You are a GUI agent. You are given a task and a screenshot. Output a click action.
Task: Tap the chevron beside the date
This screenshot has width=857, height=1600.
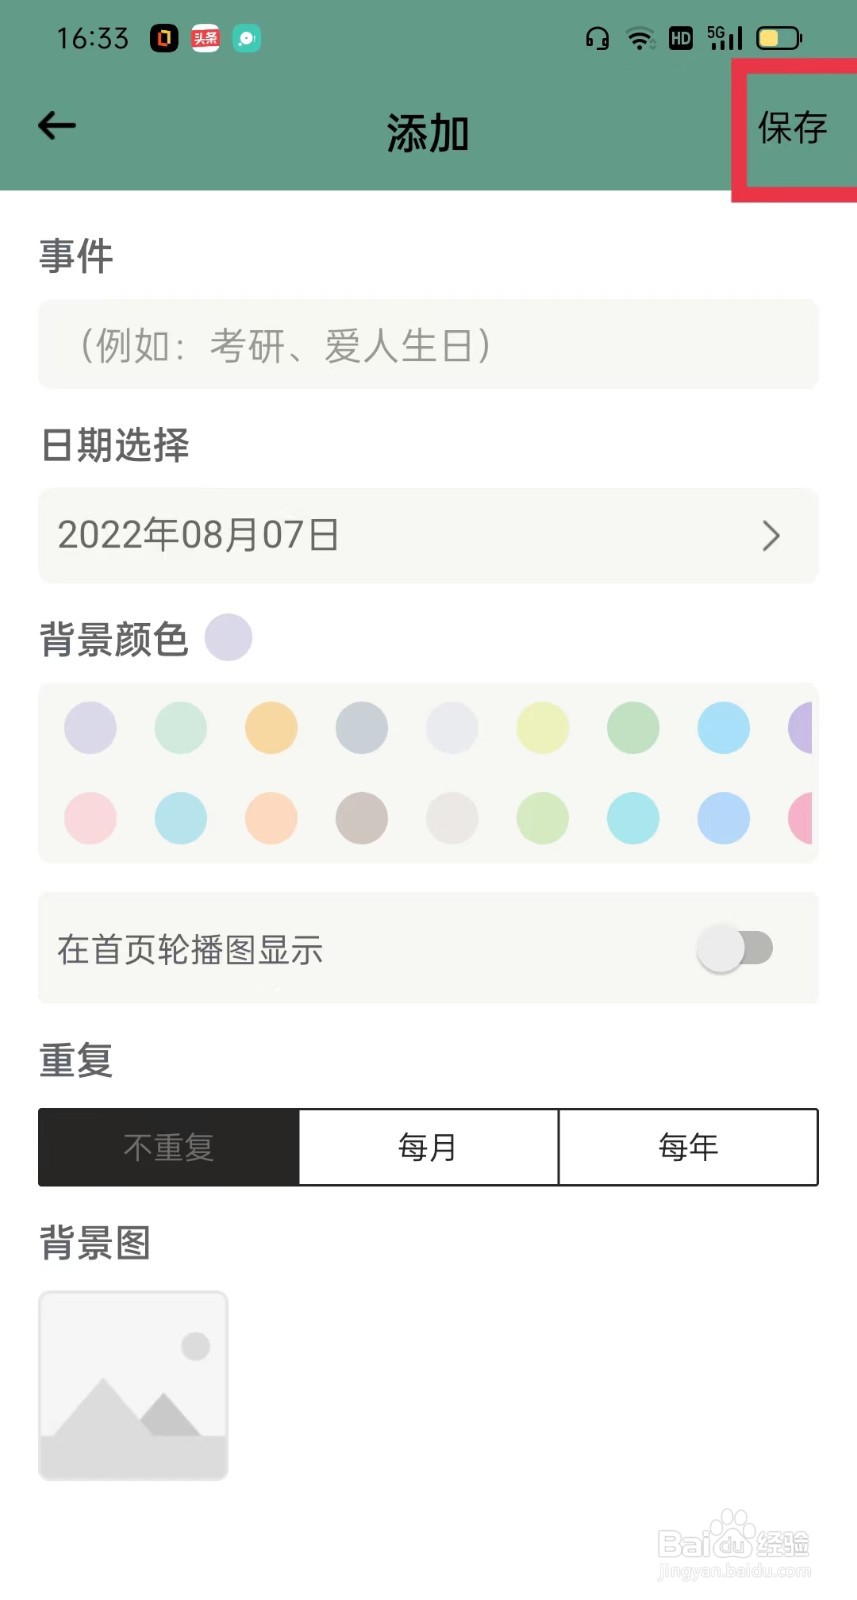770,536
